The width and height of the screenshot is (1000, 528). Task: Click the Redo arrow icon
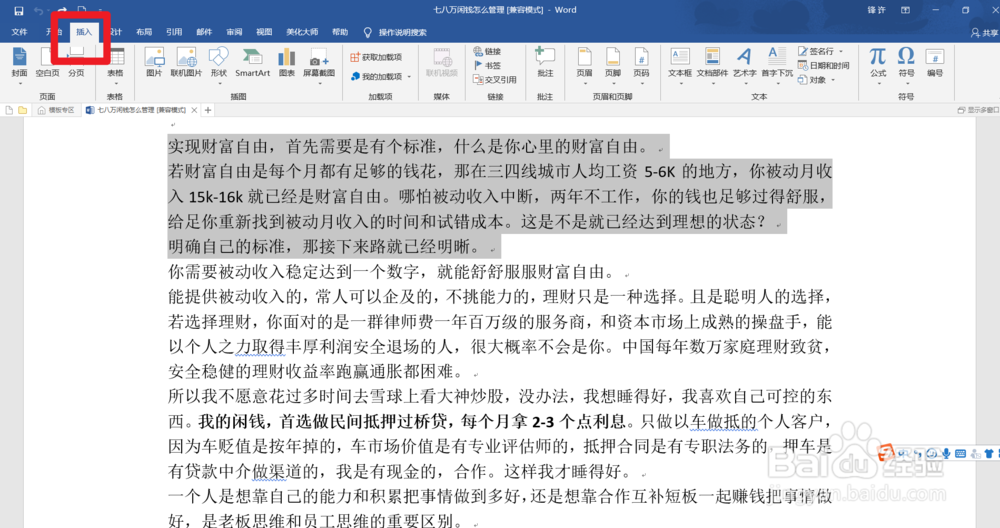pos(62,10)
